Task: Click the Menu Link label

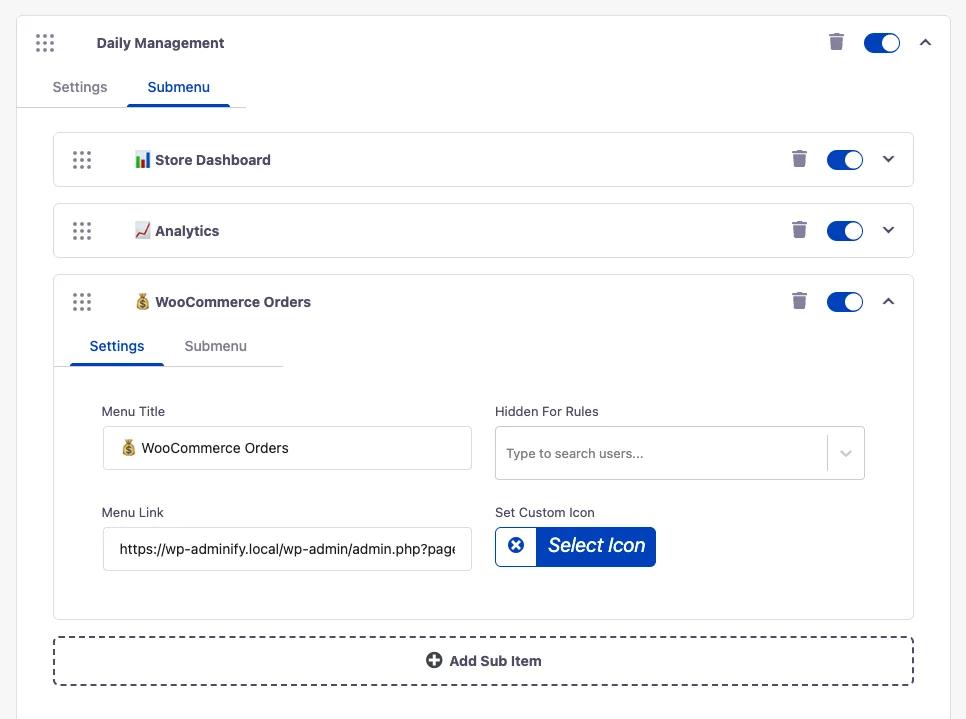Action: 132,513
